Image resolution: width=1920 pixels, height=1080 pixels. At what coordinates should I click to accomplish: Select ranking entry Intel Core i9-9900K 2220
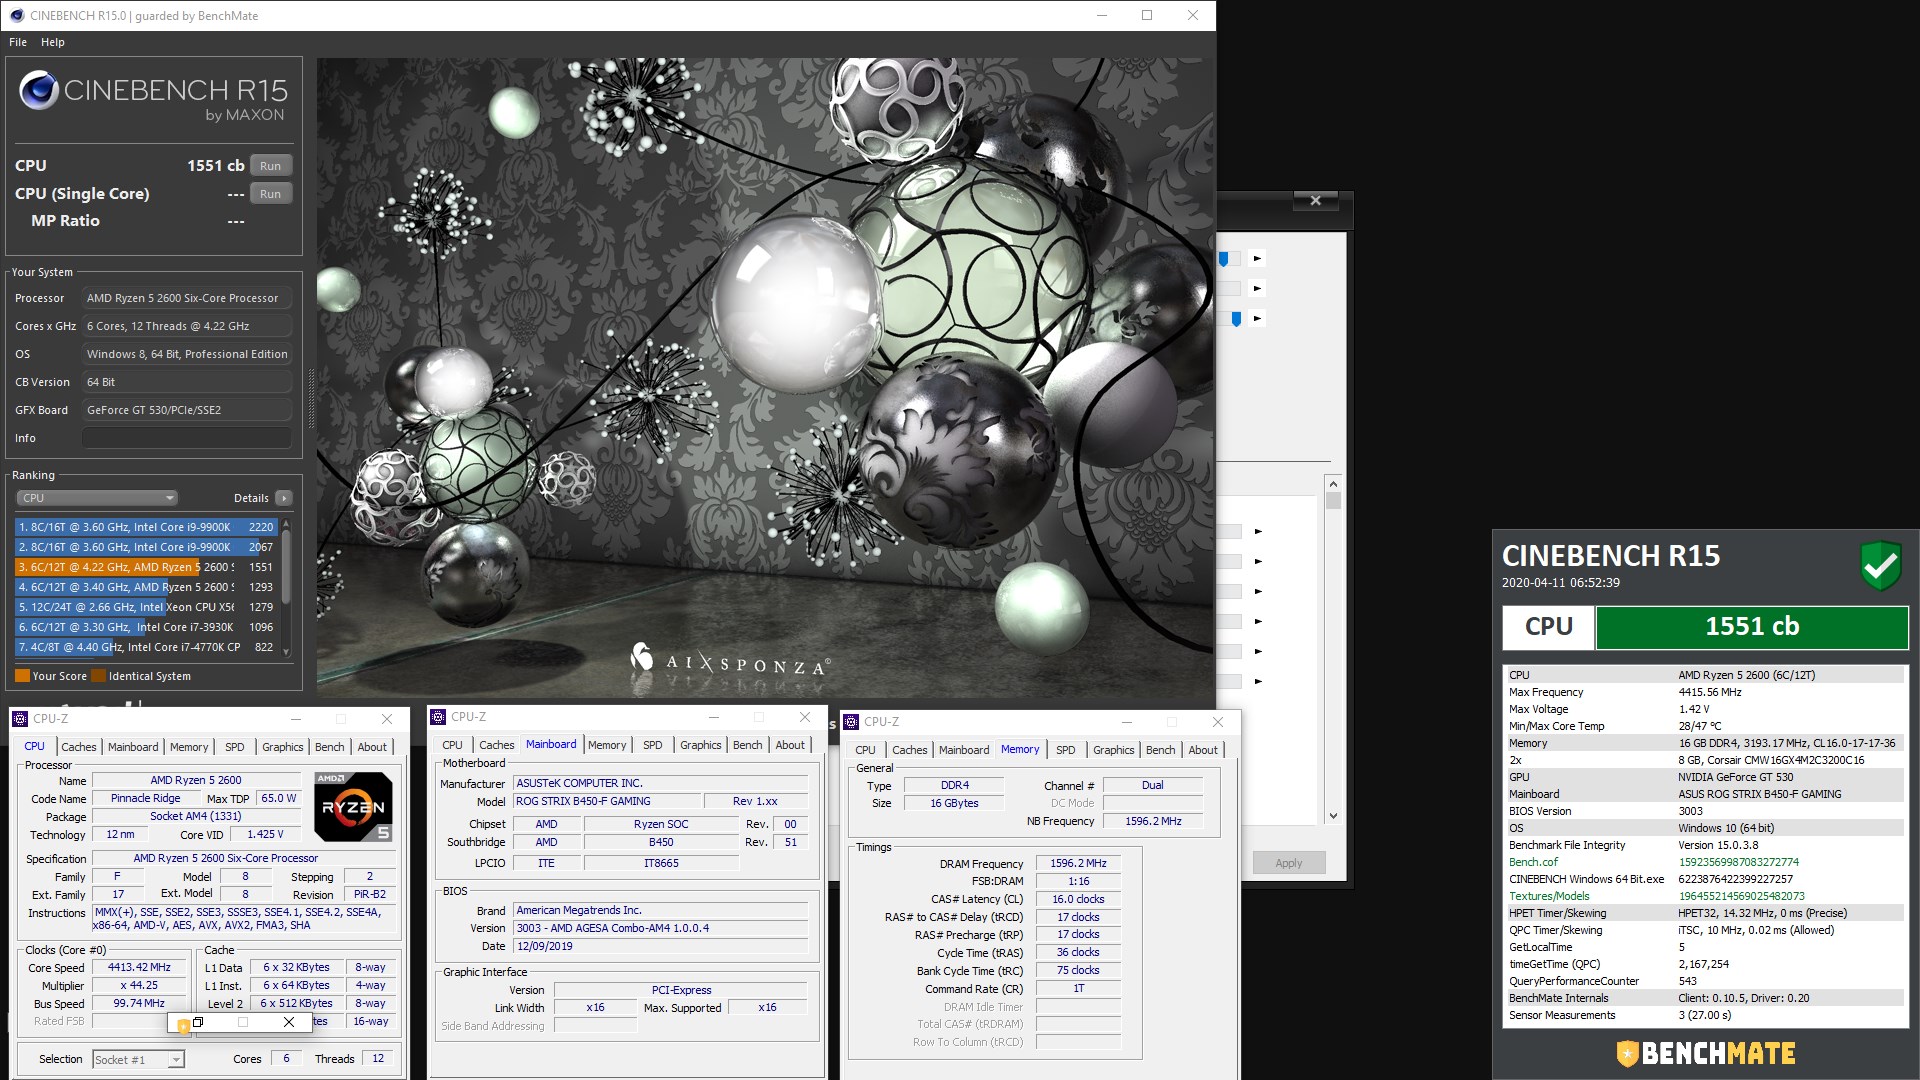[146, 527]
